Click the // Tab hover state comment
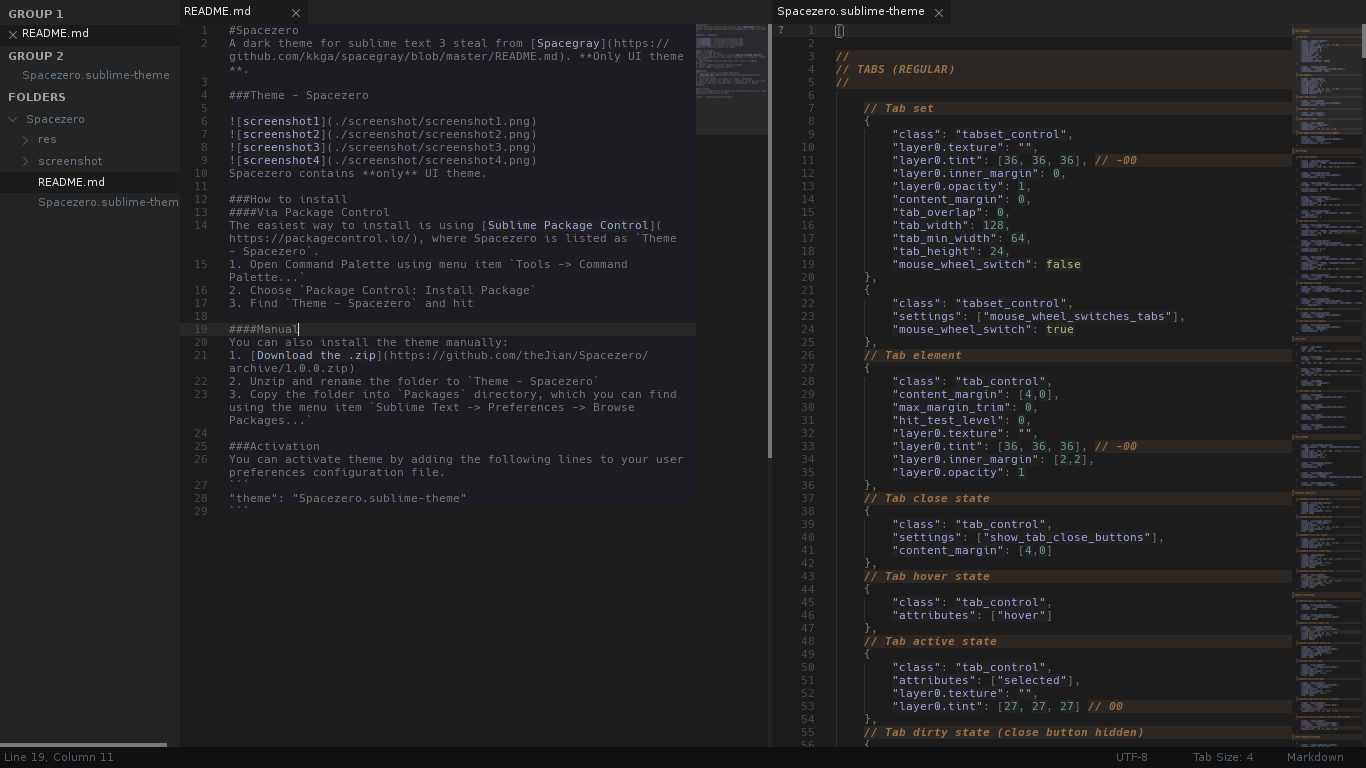Viewport: 1366px width, 768px height. coord(927,576)
